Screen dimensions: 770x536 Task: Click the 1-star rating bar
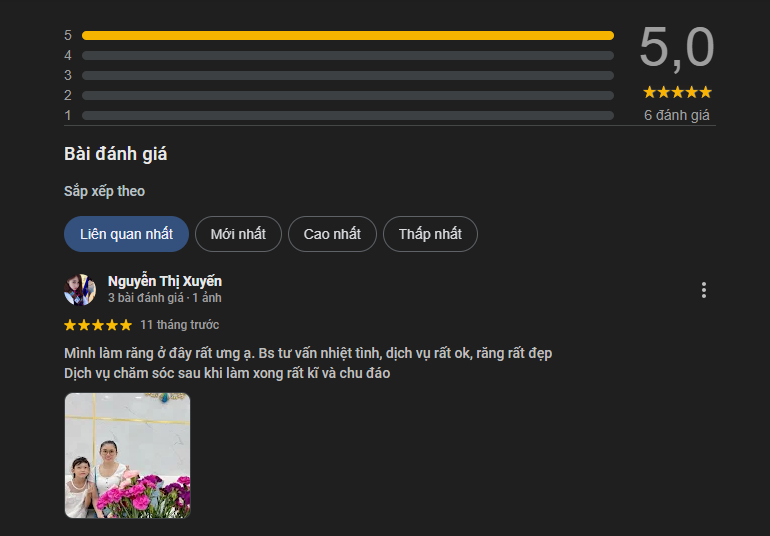click(347, 115)
